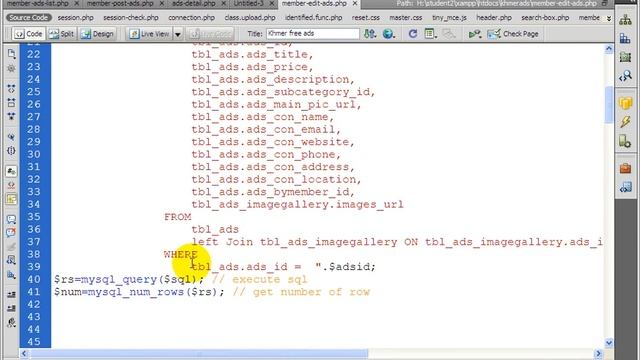640x360 pixels.
Task: Close the member-edit-ads.php tab
Action: pyautogui.click(x=355, y=3)
